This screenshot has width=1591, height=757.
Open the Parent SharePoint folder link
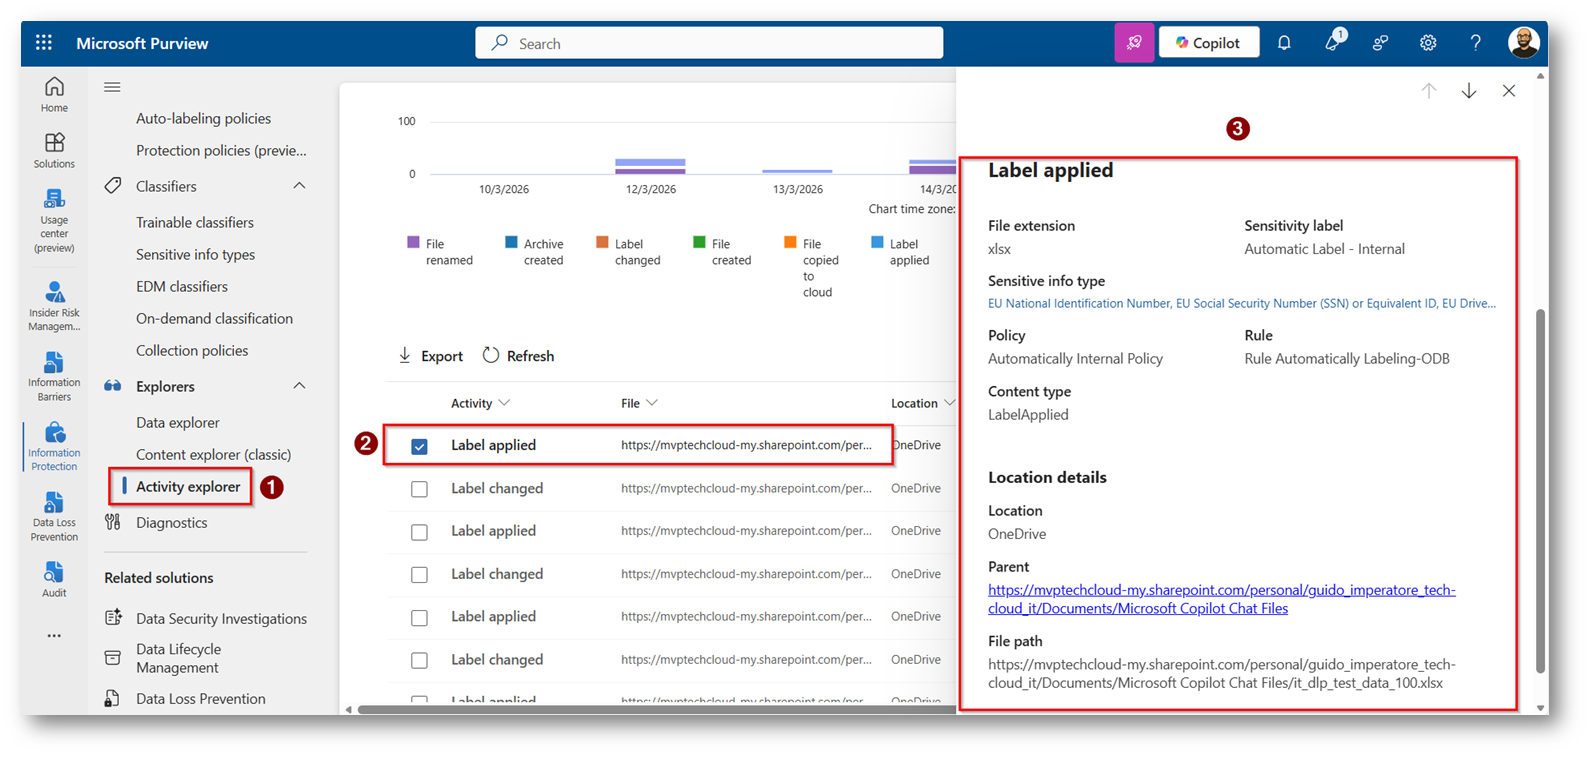(1221, 599)
